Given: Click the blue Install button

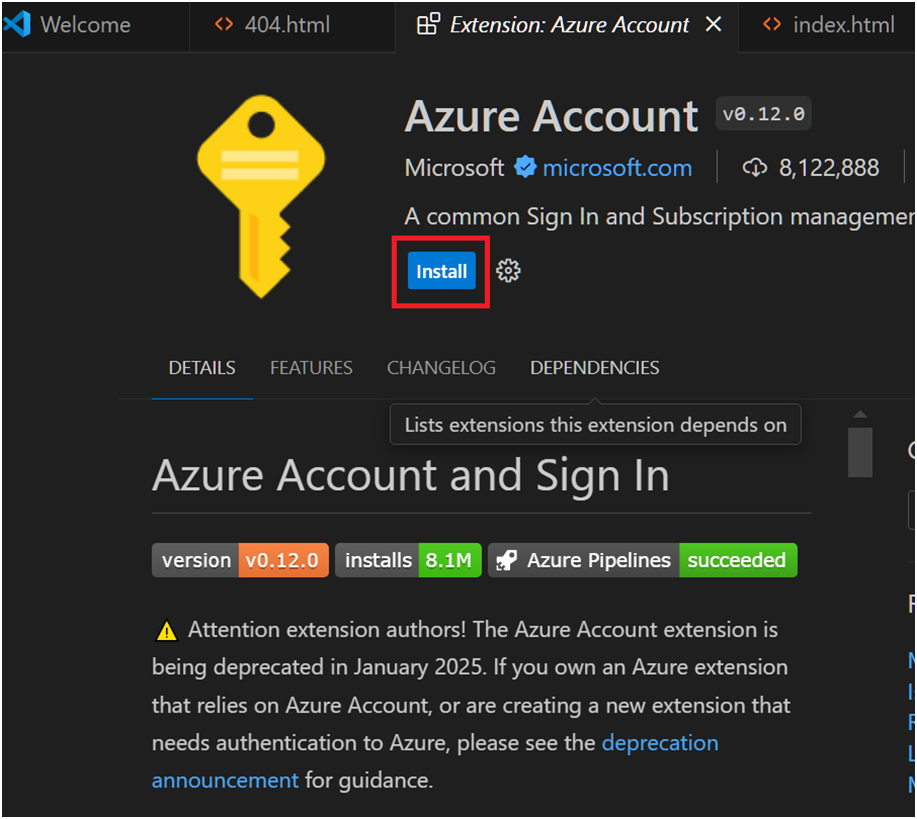Looking at the screenshot, I should 441,271.
